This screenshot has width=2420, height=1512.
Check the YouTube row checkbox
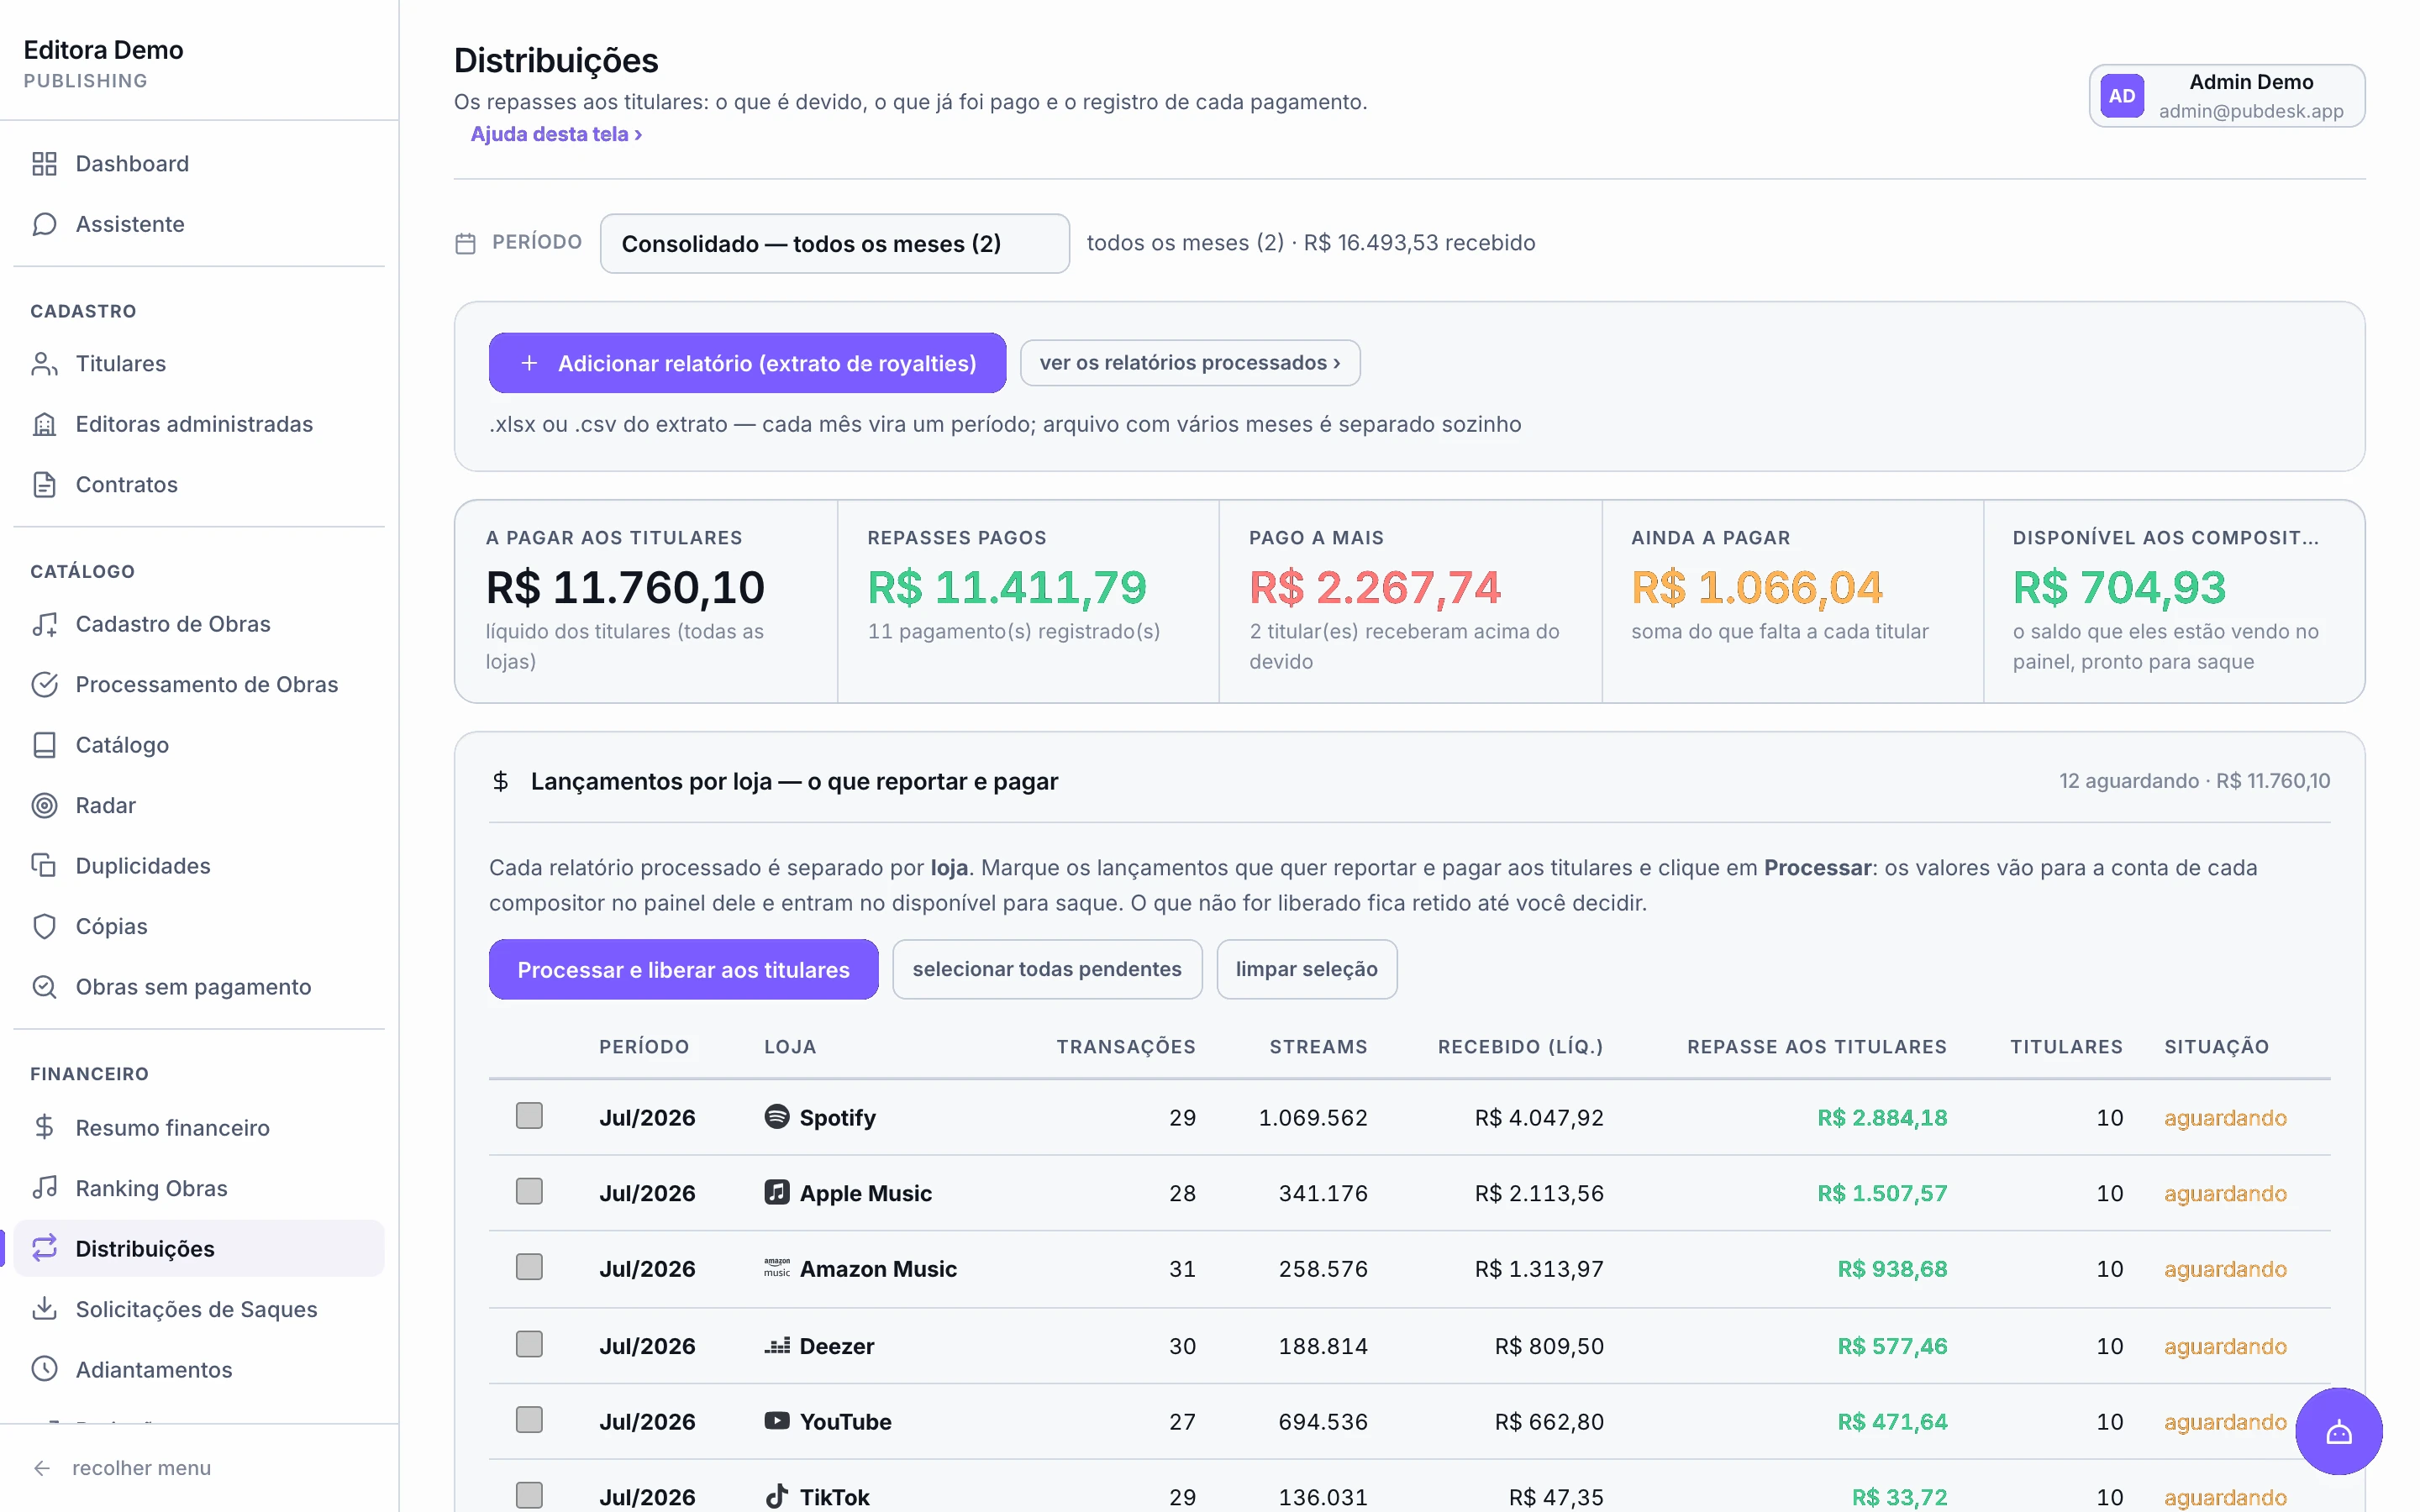pyautogui.click(x=529, y=1421)
